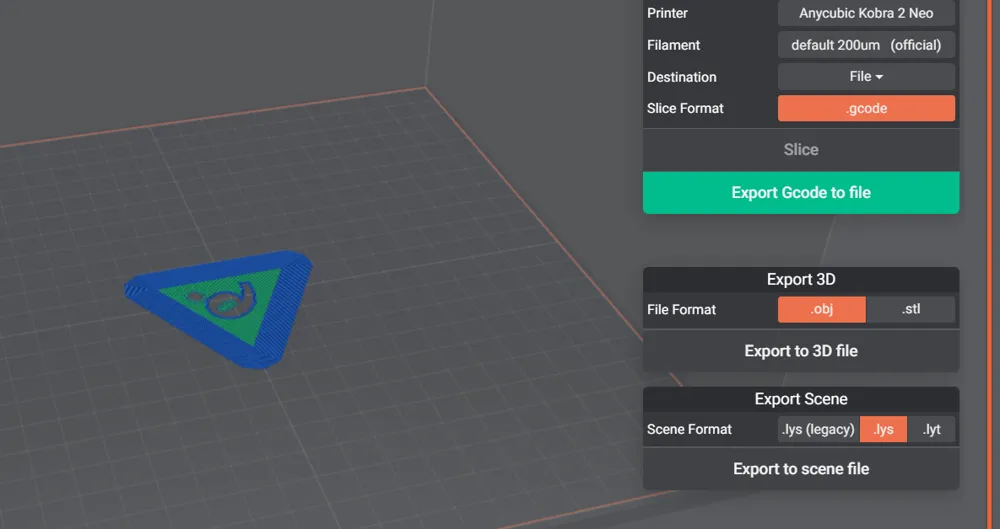Click the Export to scene file button
Screen dimensions: 1000x529
point(801,469)
